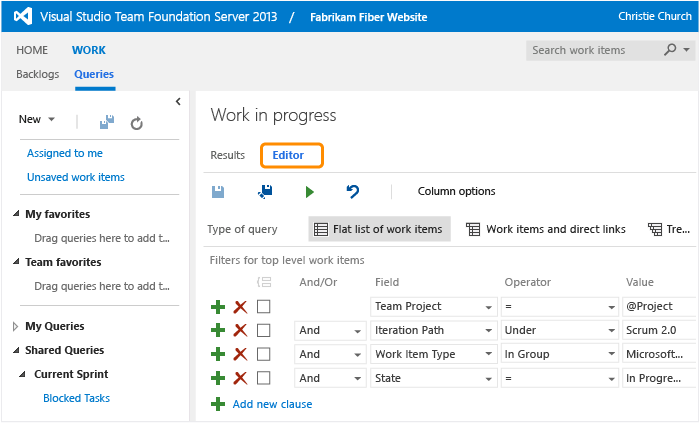The width and height of the screenshot is (700, 423).
Task: Click the Add new clause link
Action: (x=272, y=404)
